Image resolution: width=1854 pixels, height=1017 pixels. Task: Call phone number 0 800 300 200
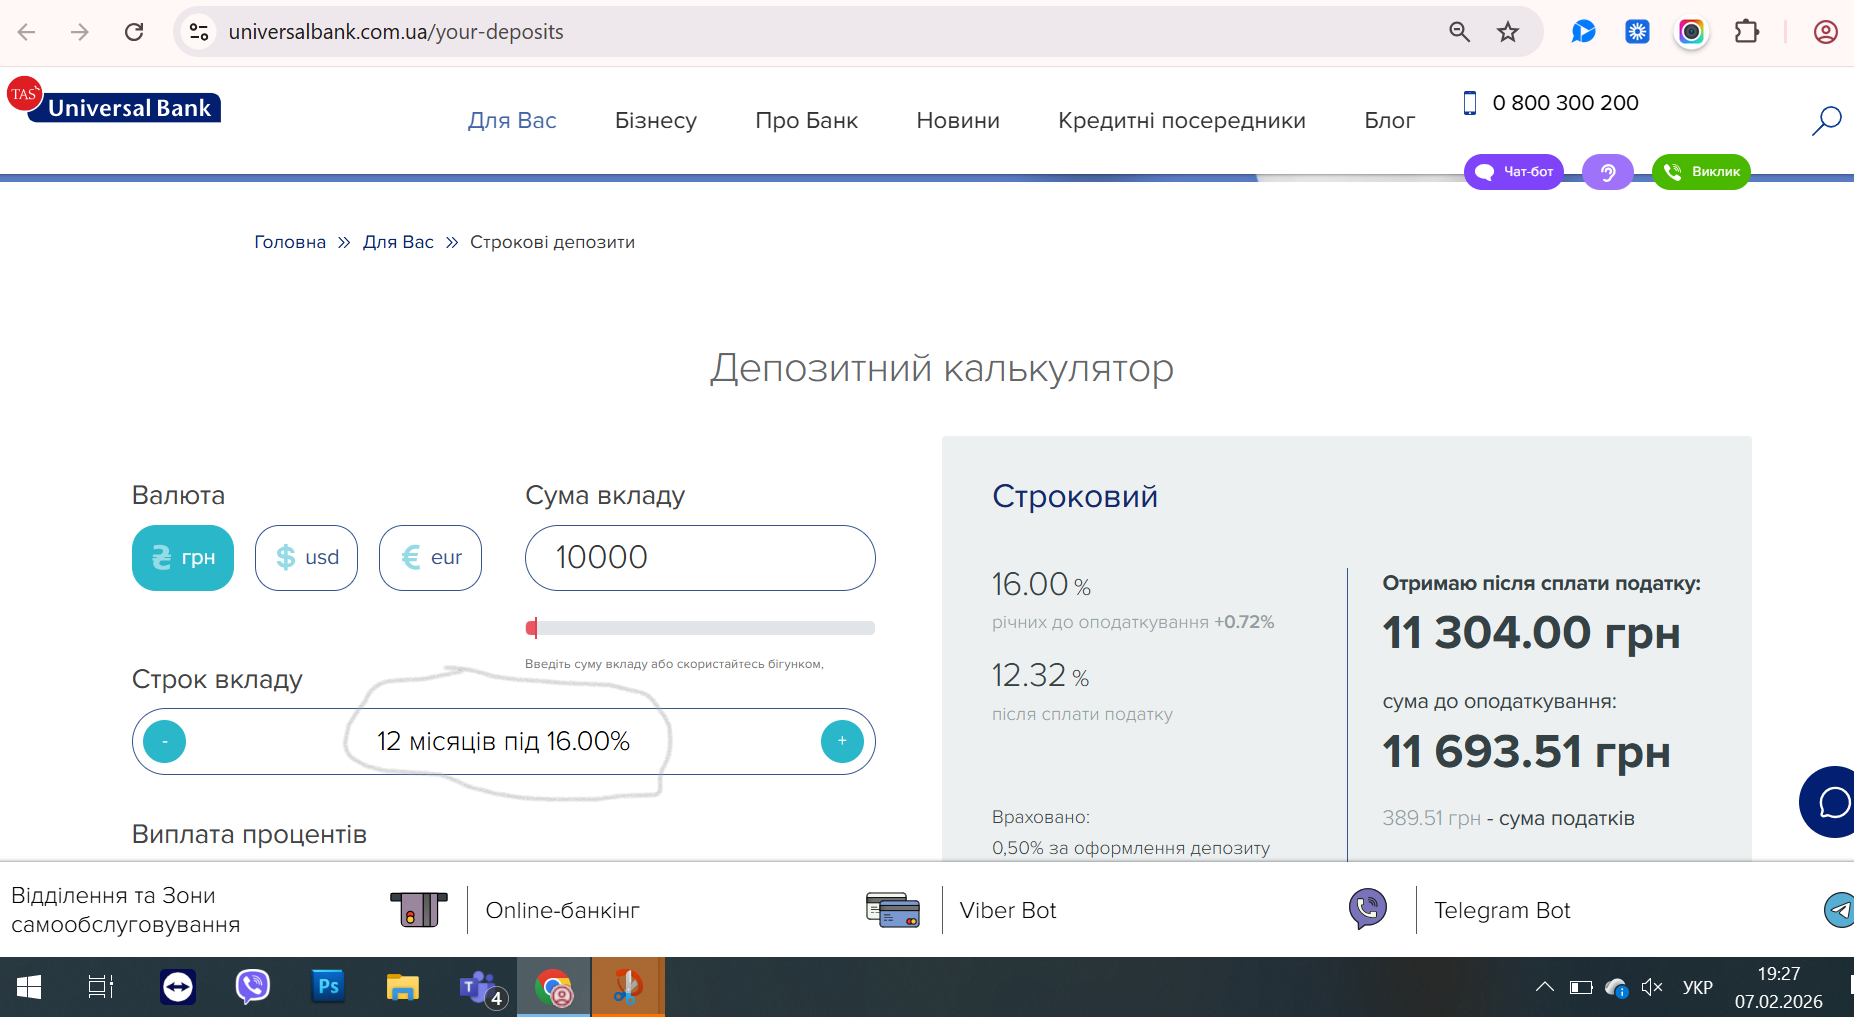coord(1565,103)
